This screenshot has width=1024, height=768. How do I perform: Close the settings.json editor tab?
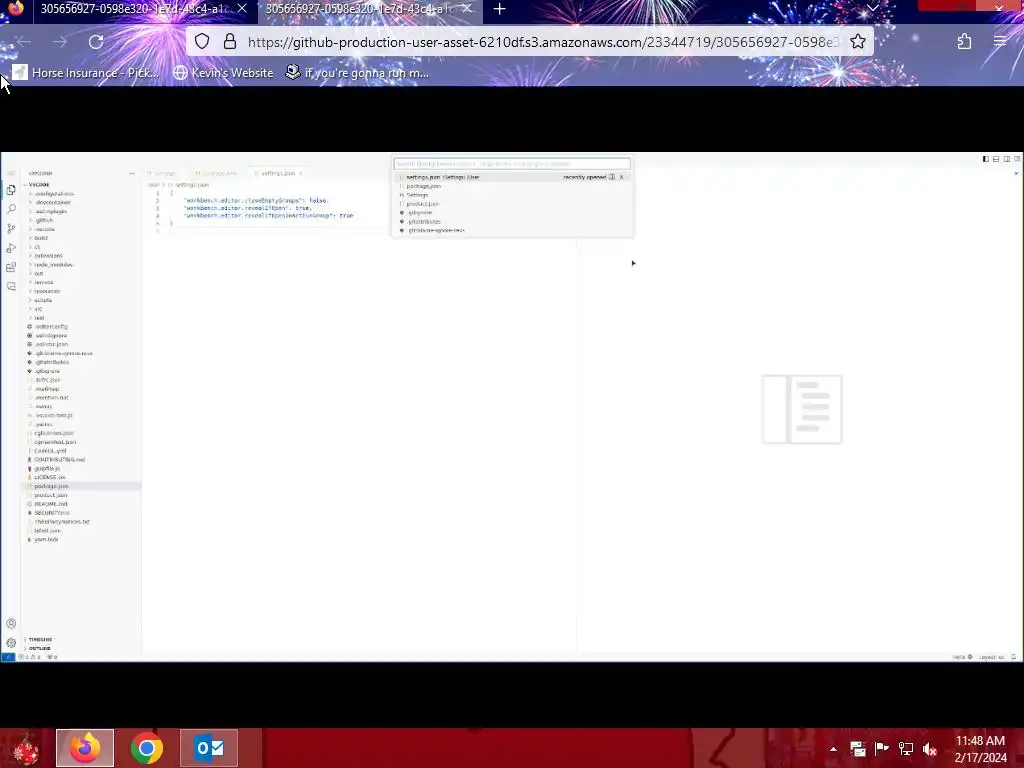300,174
